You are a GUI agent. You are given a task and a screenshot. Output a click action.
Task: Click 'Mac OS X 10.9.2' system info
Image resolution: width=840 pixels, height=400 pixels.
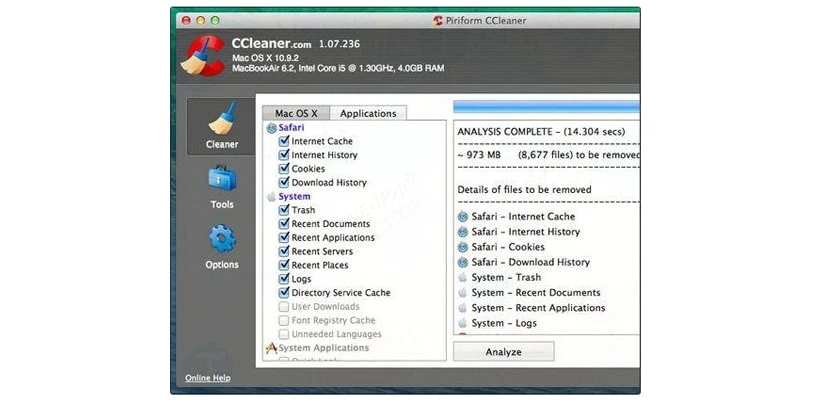pyautogui.click(x=265, y=58)
